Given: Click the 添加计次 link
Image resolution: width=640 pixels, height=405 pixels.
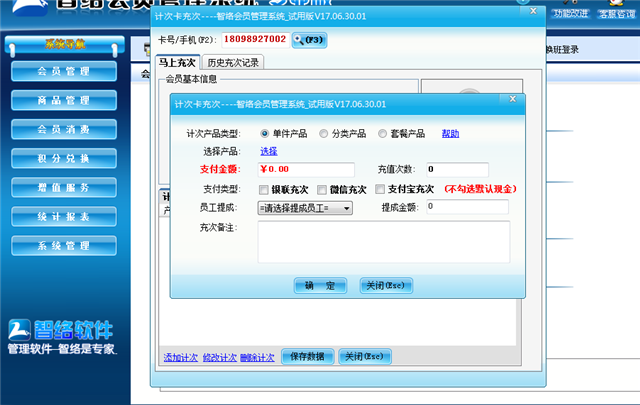Looking at the screenshot, I should click(181, 358).
